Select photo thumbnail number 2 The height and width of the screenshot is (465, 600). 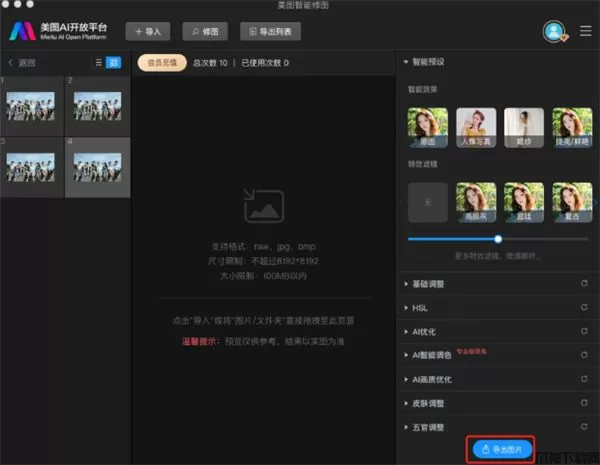point(98,108)
